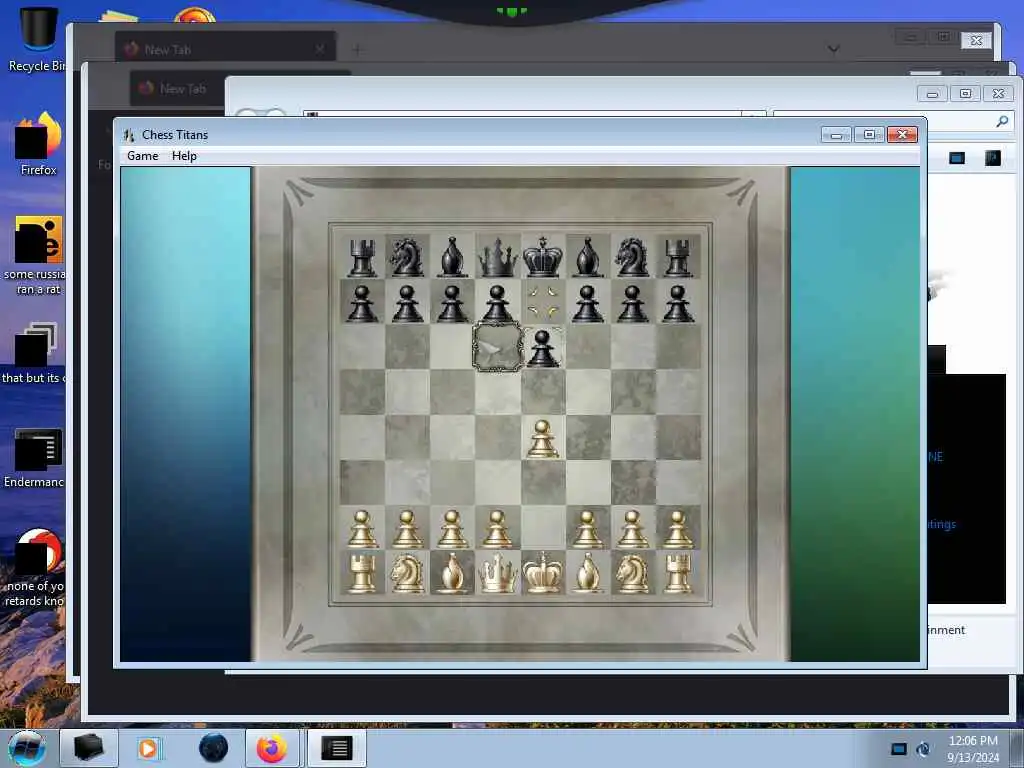Screen dimensions: 1024x768
Task: Select the black kingside bishop
Action: (x=588, y=257)
